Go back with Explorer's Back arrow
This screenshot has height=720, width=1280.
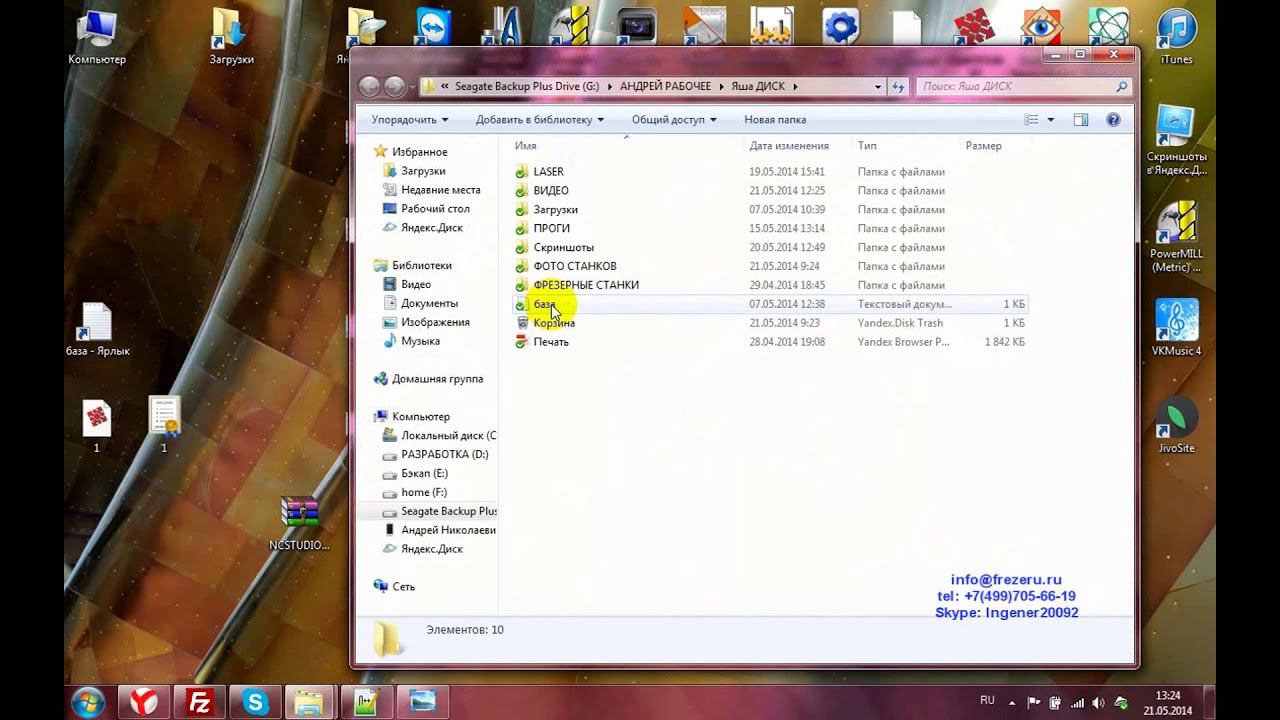click(x=369, y=86)
